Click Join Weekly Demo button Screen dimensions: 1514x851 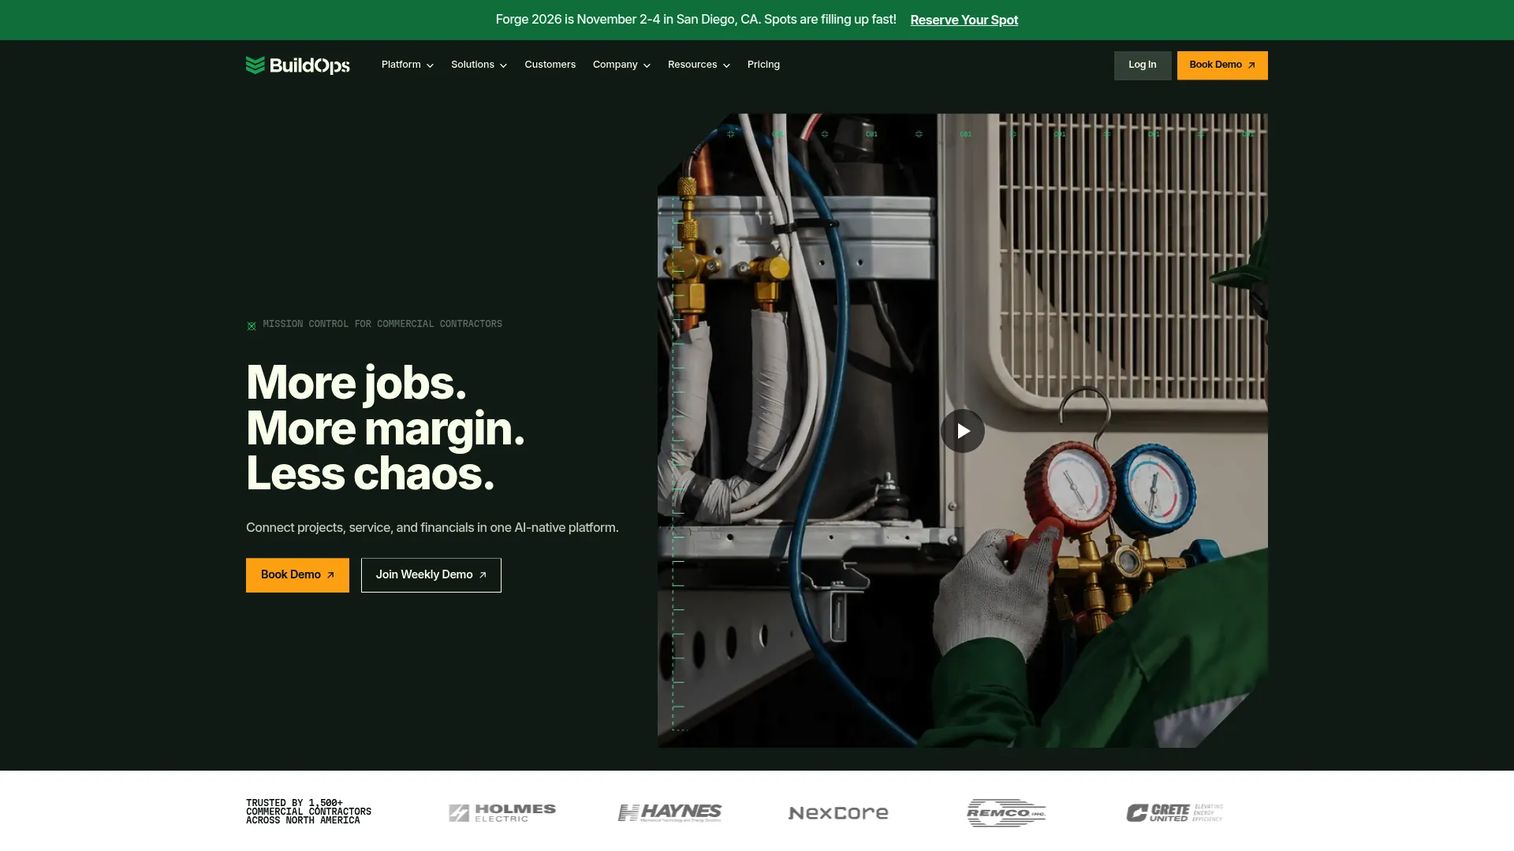[431, 575]
